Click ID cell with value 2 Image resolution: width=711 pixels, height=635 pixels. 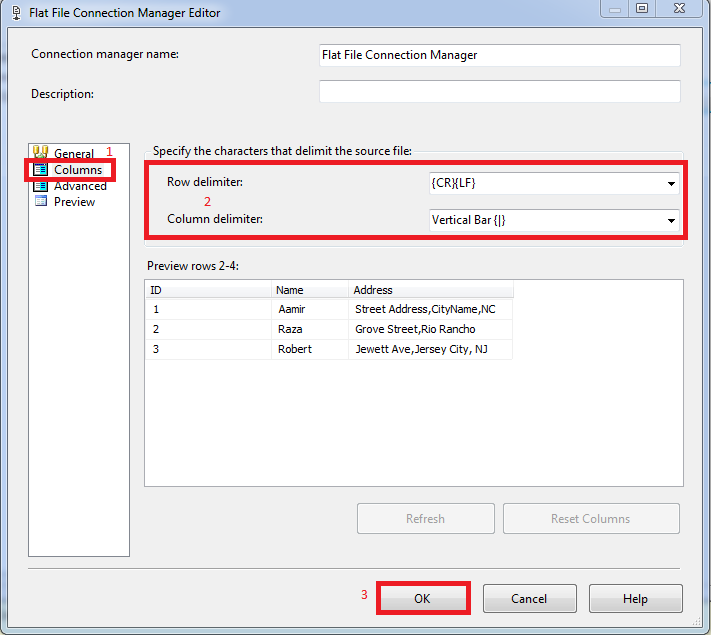[209, 329]
